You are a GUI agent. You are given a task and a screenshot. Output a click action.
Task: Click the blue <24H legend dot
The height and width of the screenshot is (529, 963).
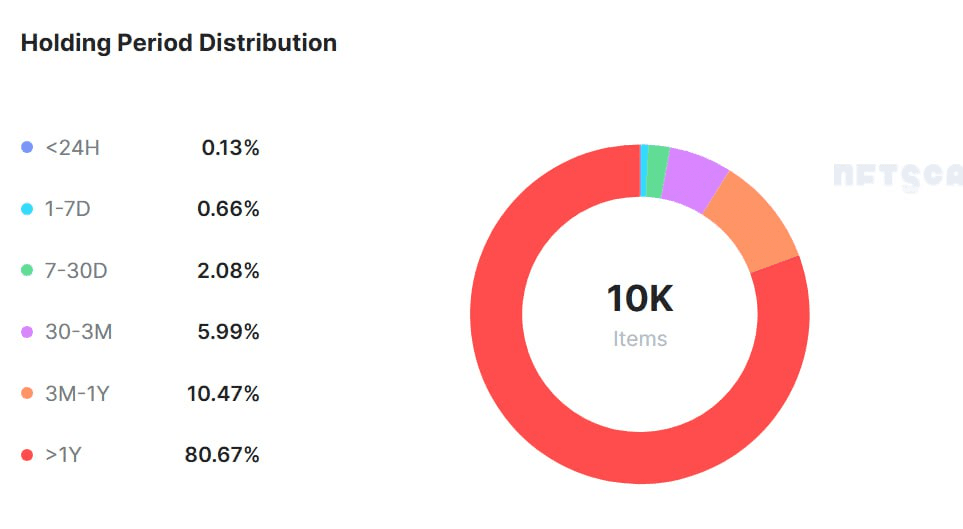coord(27,148)
